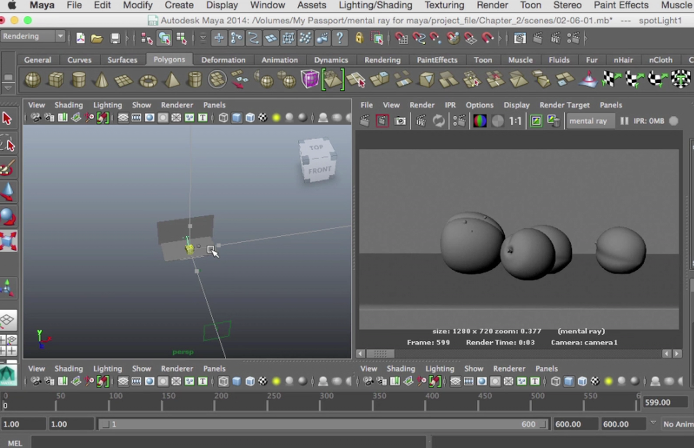Click the purple cube shelf icon
Viewport: 694px width, 448px height.
point(309,80)
